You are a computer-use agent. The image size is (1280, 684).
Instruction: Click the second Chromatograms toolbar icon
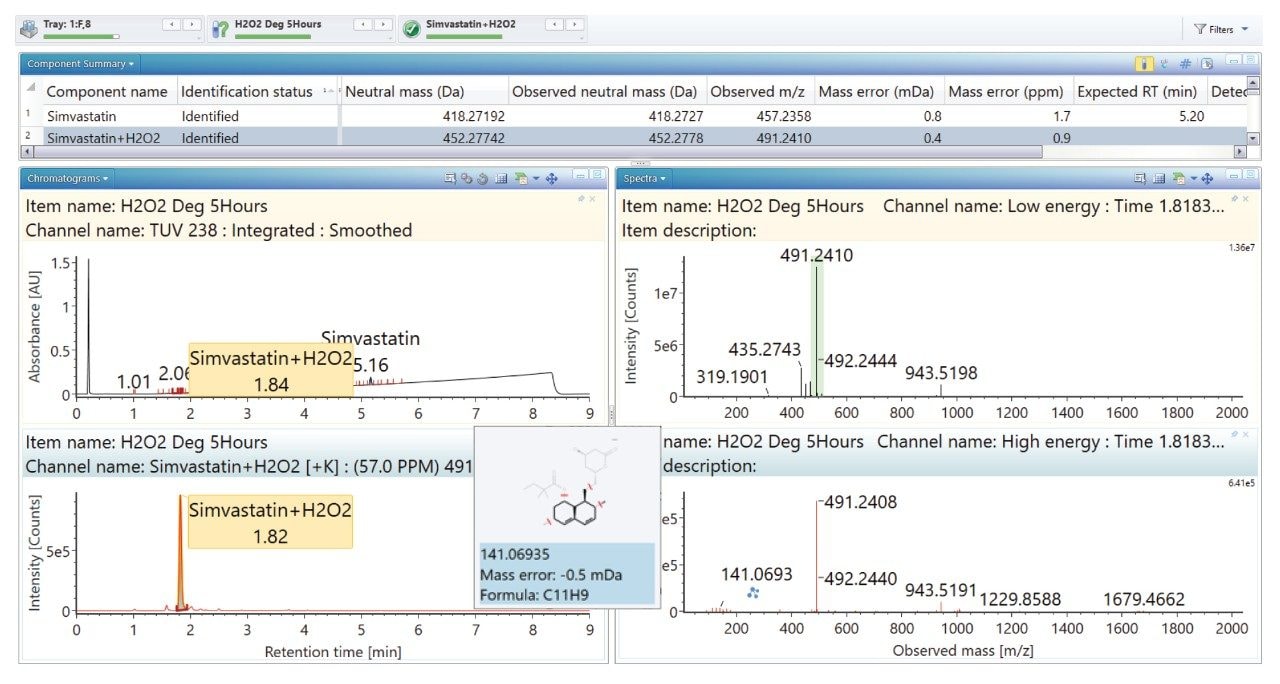tap(466, 178)
